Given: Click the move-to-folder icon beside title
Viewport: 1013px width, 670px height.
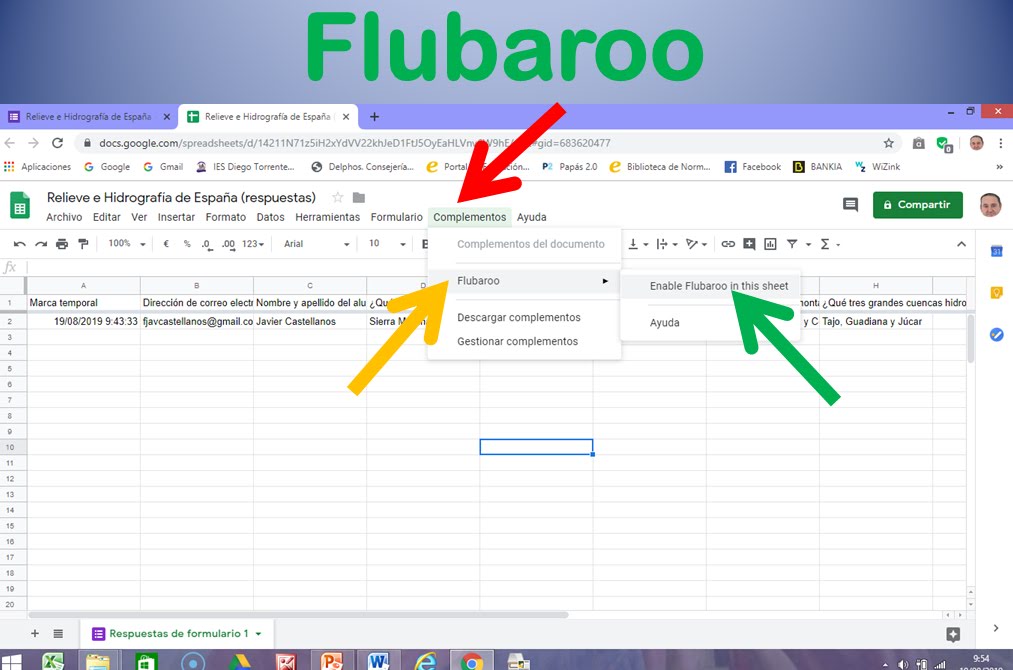Looking at the screenshot, I should pyautogui.click(x=359, y=198).
